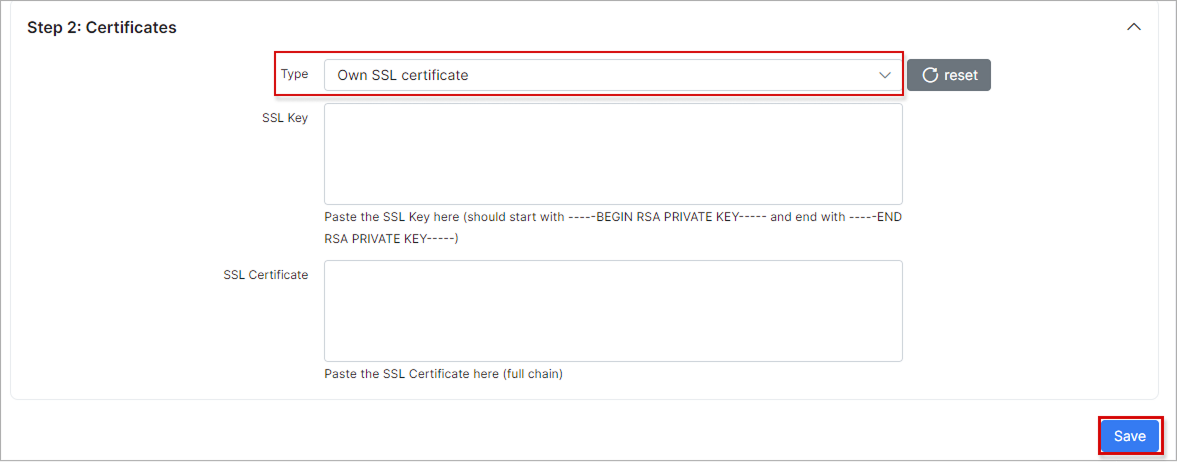Click the 'Type' field label

tap(294, 74)
